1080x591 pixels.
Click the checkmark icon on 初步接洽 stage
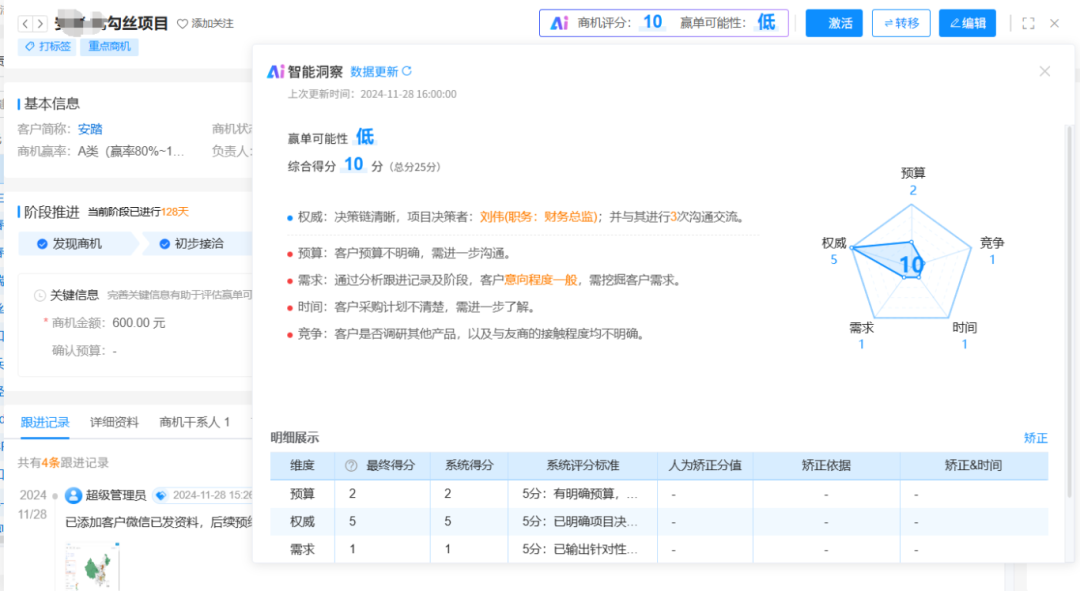coord(164,243)
